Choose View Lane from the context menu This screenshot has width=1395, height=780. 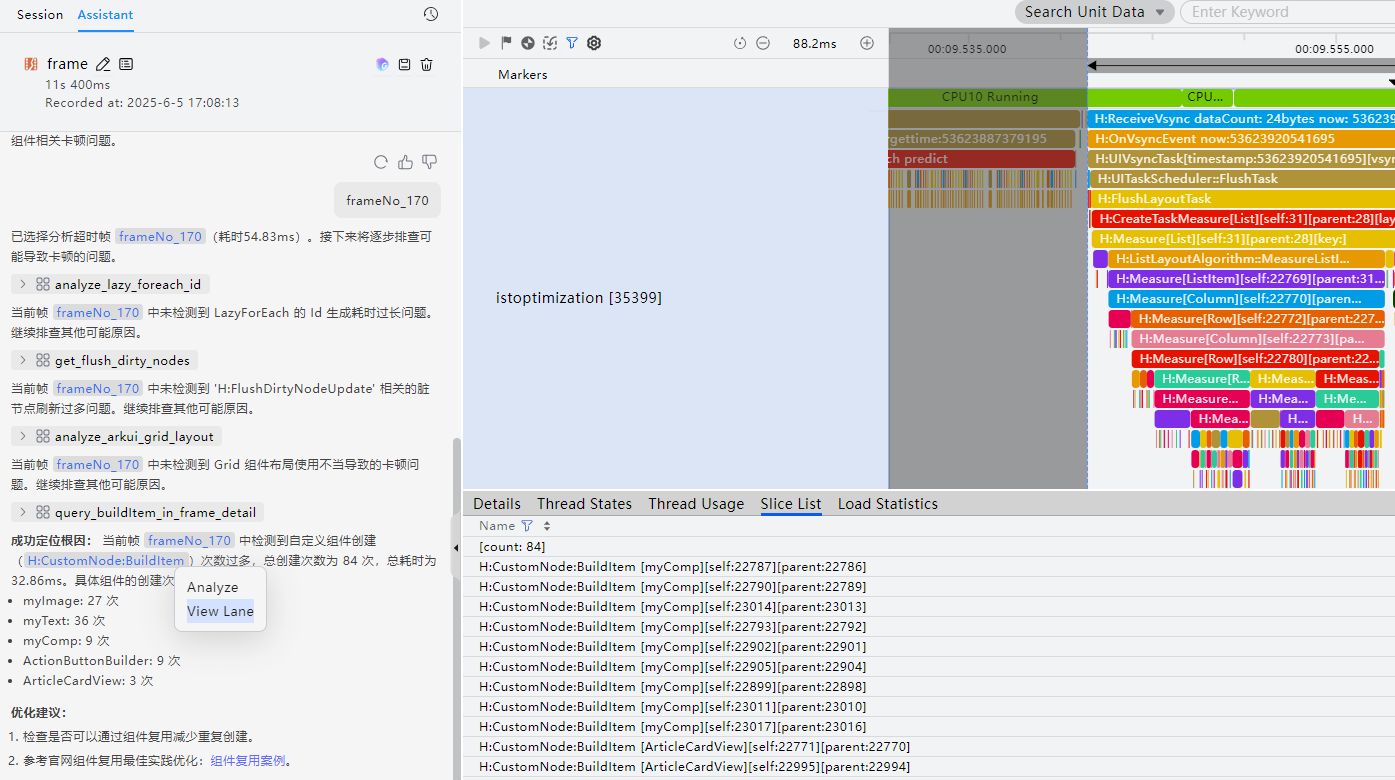219,610
